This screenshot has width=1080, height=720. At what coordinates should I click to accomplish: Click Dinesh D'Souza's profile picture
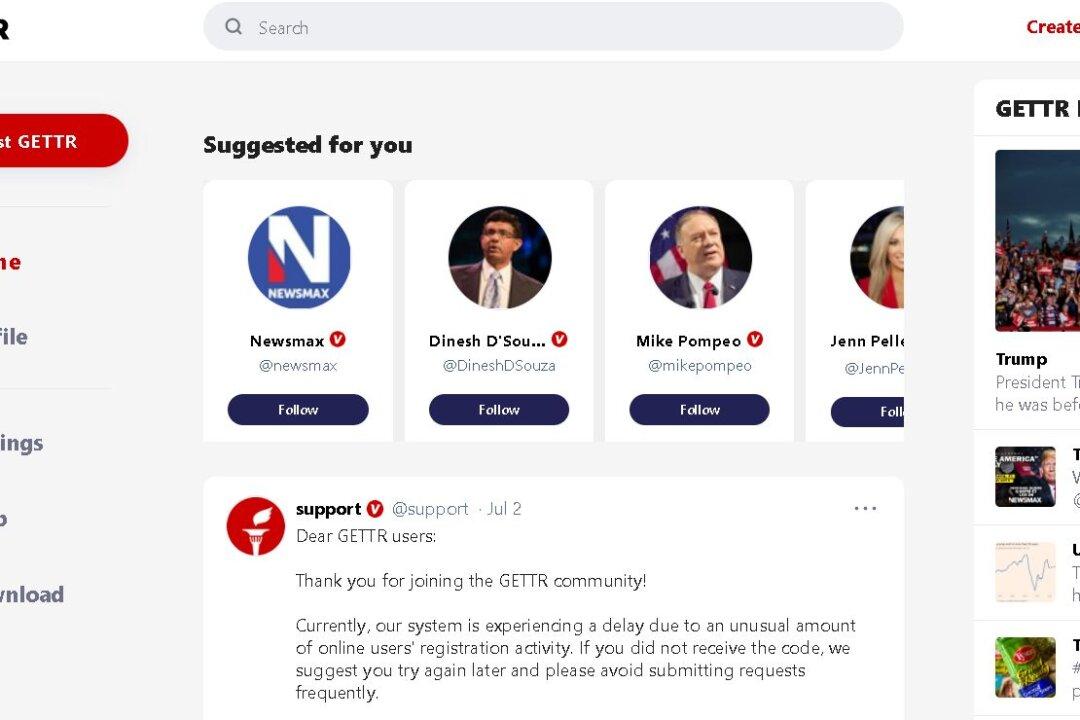(x=498, y=257)
